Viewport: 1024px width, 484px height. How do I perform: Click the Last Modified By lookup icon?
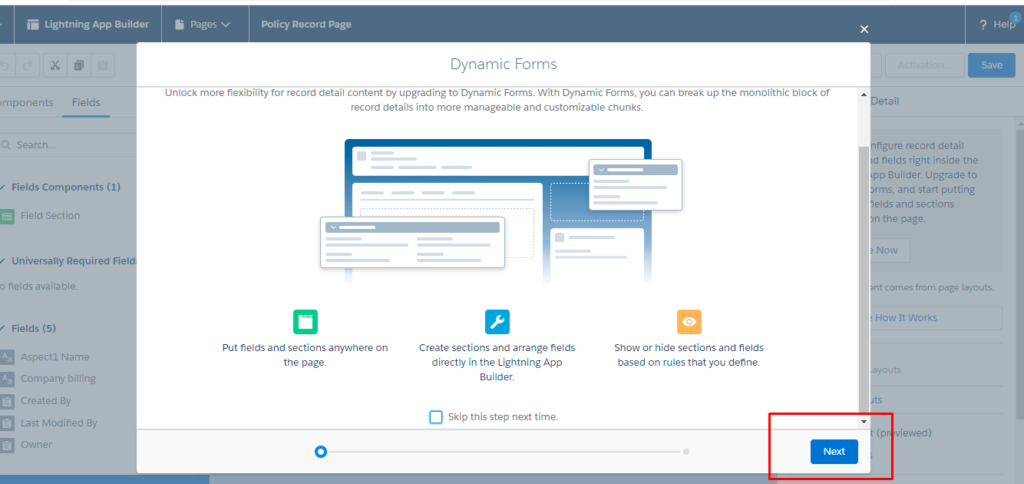(7, 423)
